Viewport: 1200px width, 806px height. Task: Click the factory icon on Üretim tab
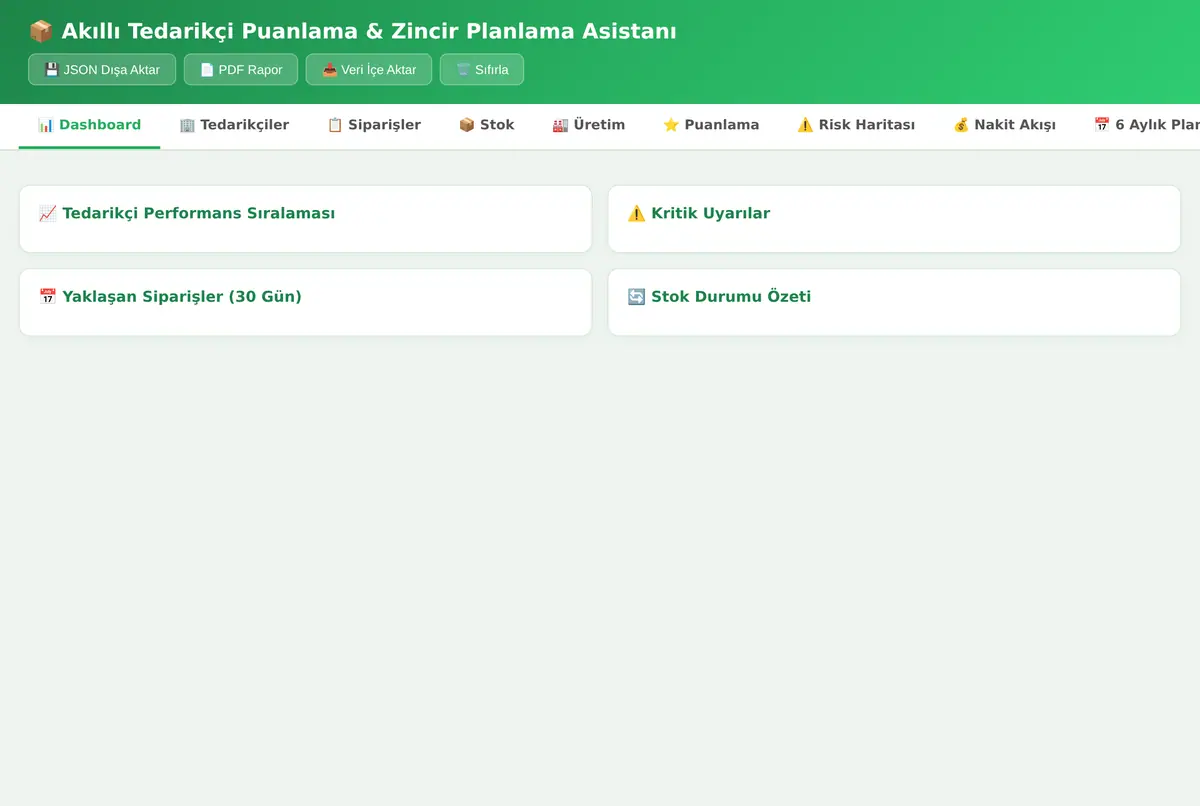[560, 125]
